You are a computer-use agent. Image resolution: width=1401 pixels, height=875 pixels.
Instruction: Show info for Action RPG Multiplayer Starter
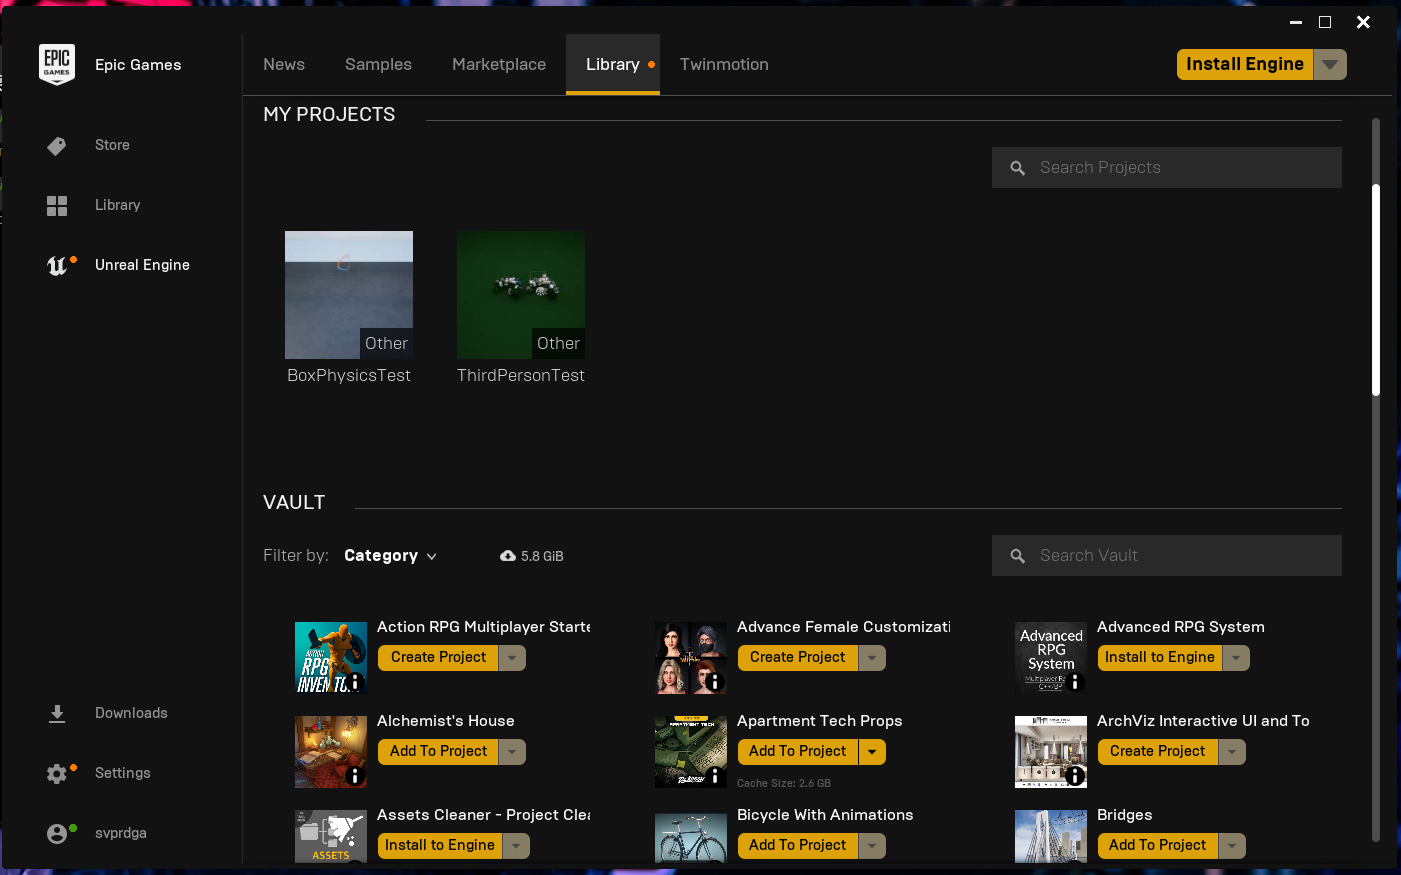pyautogui.click(x=355, y=682)
